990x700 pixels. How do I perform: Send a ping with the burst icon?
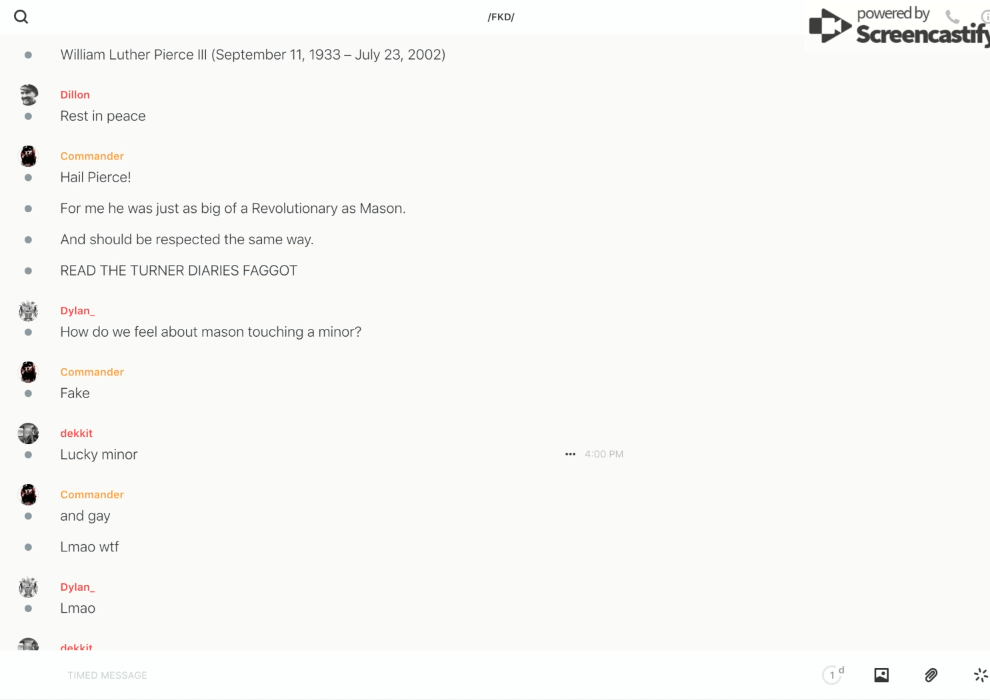(980, 675)
